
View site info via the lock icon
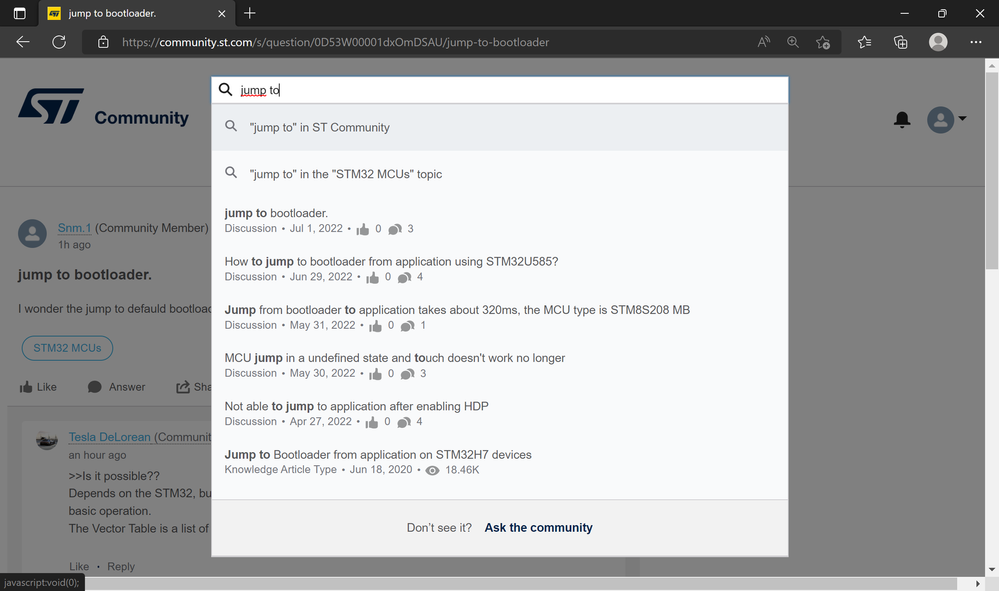(x=103, y=42)
